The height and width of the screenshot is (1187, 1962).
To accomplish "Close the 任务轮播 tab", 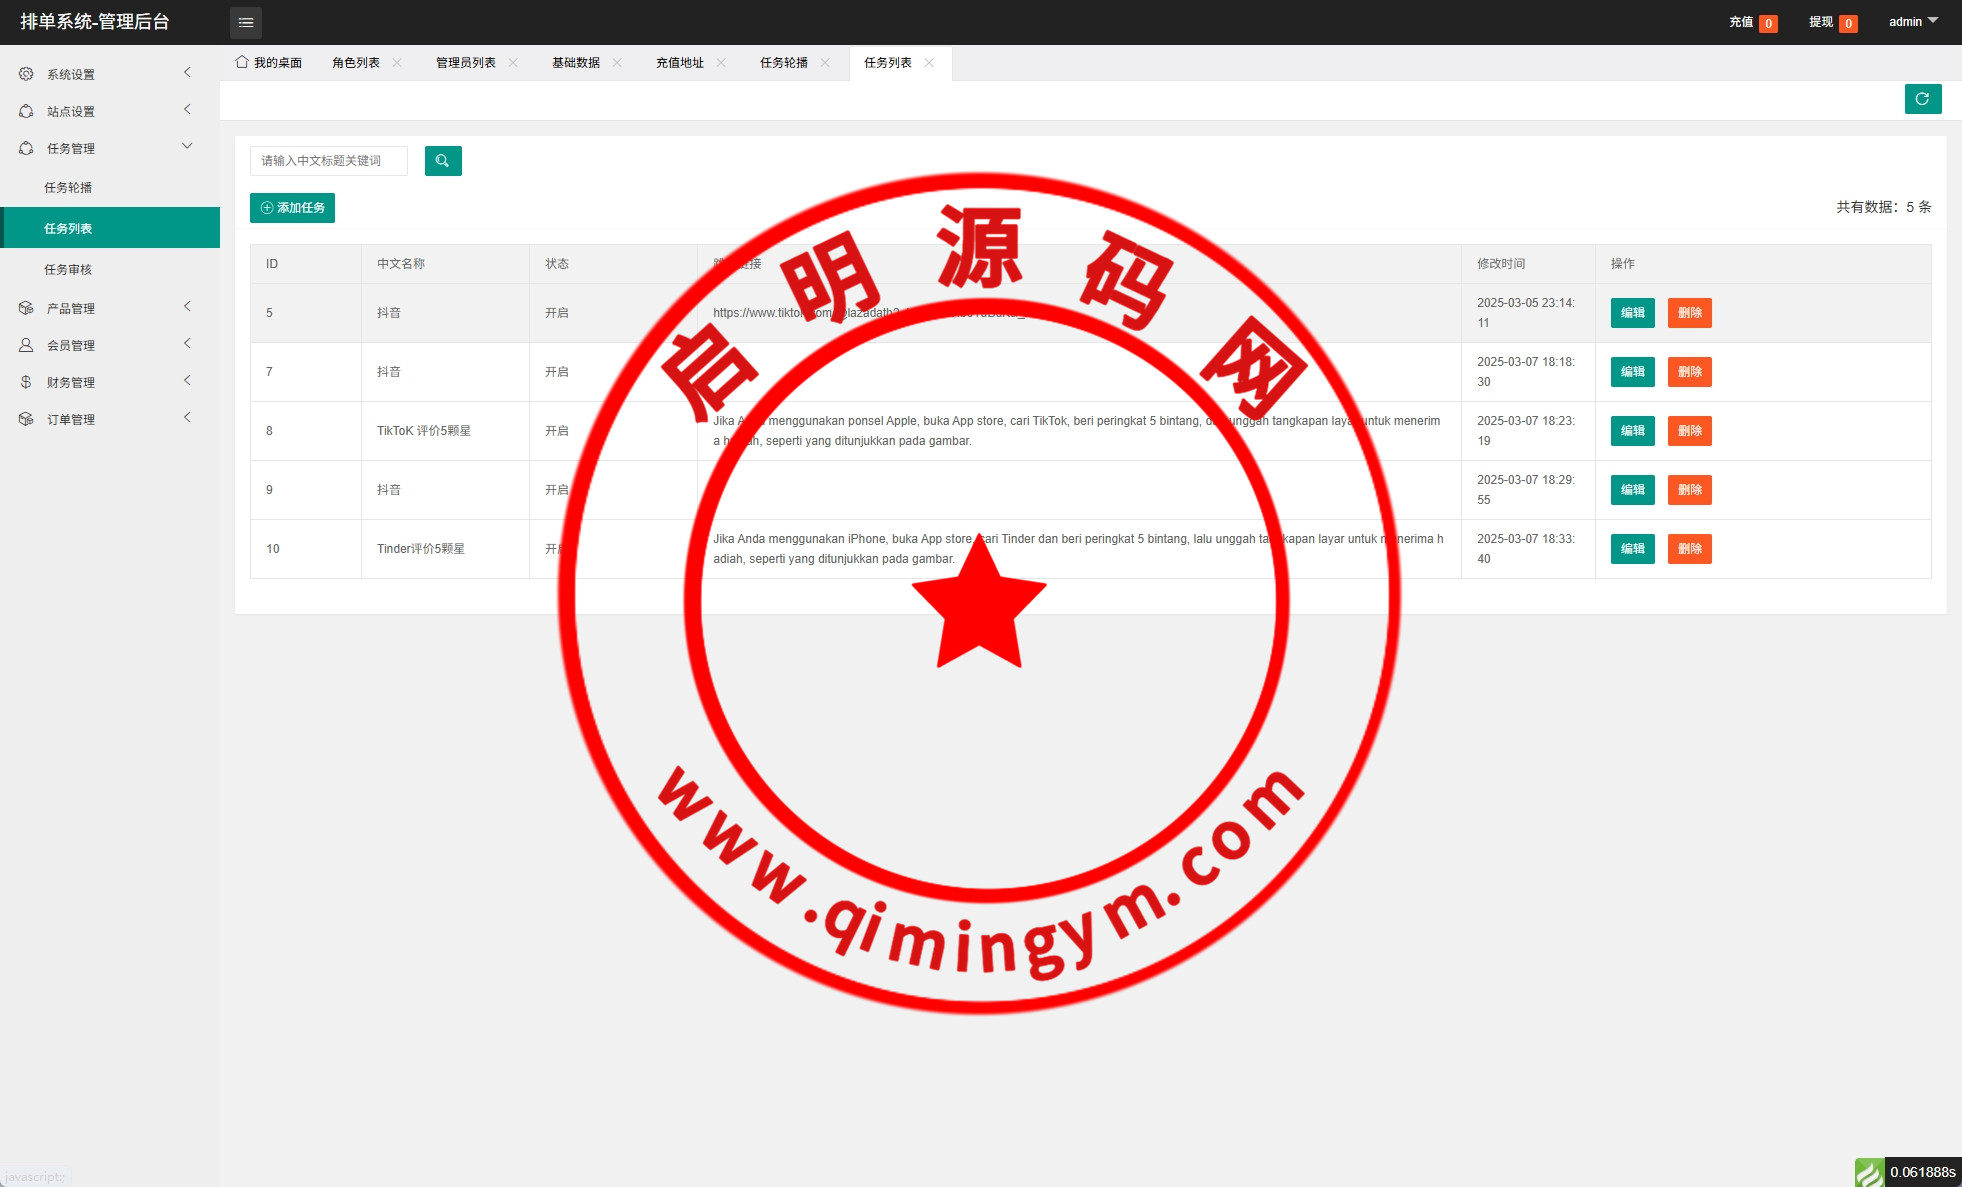I will coord(825,63).
